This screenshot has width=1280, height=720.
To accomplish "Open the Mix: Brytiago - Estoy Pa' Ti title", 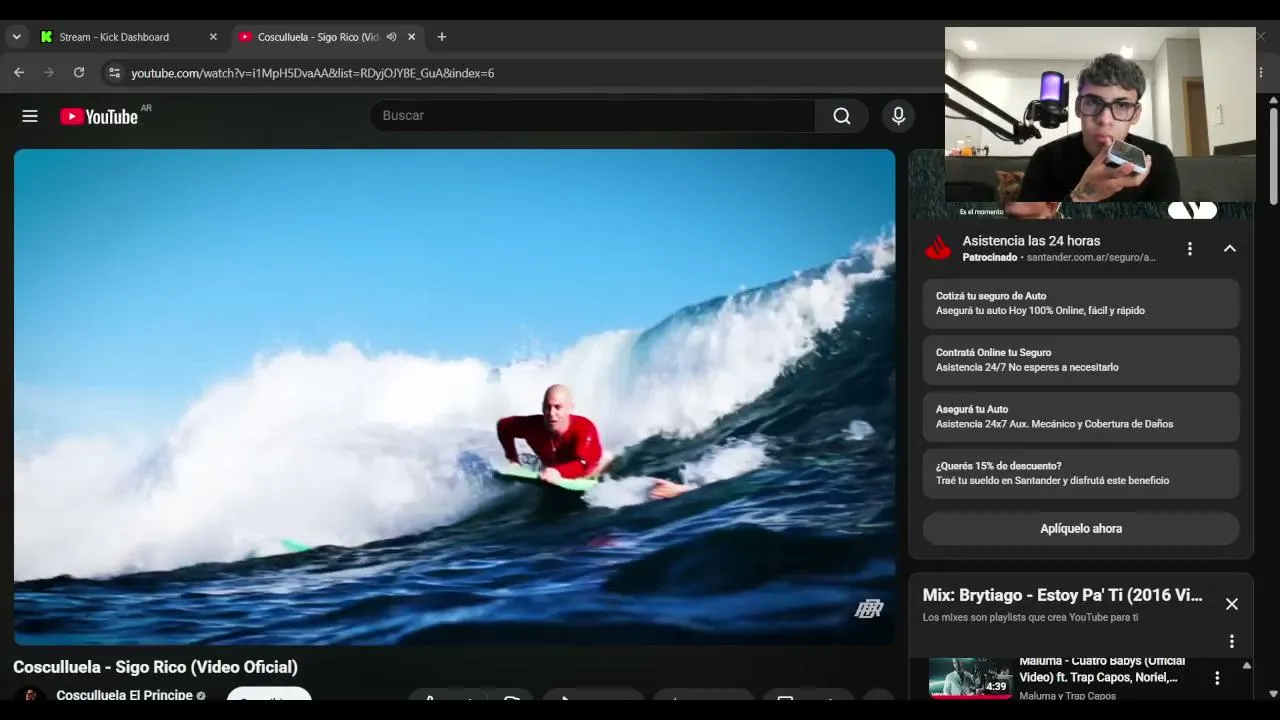I will 1062,595.
